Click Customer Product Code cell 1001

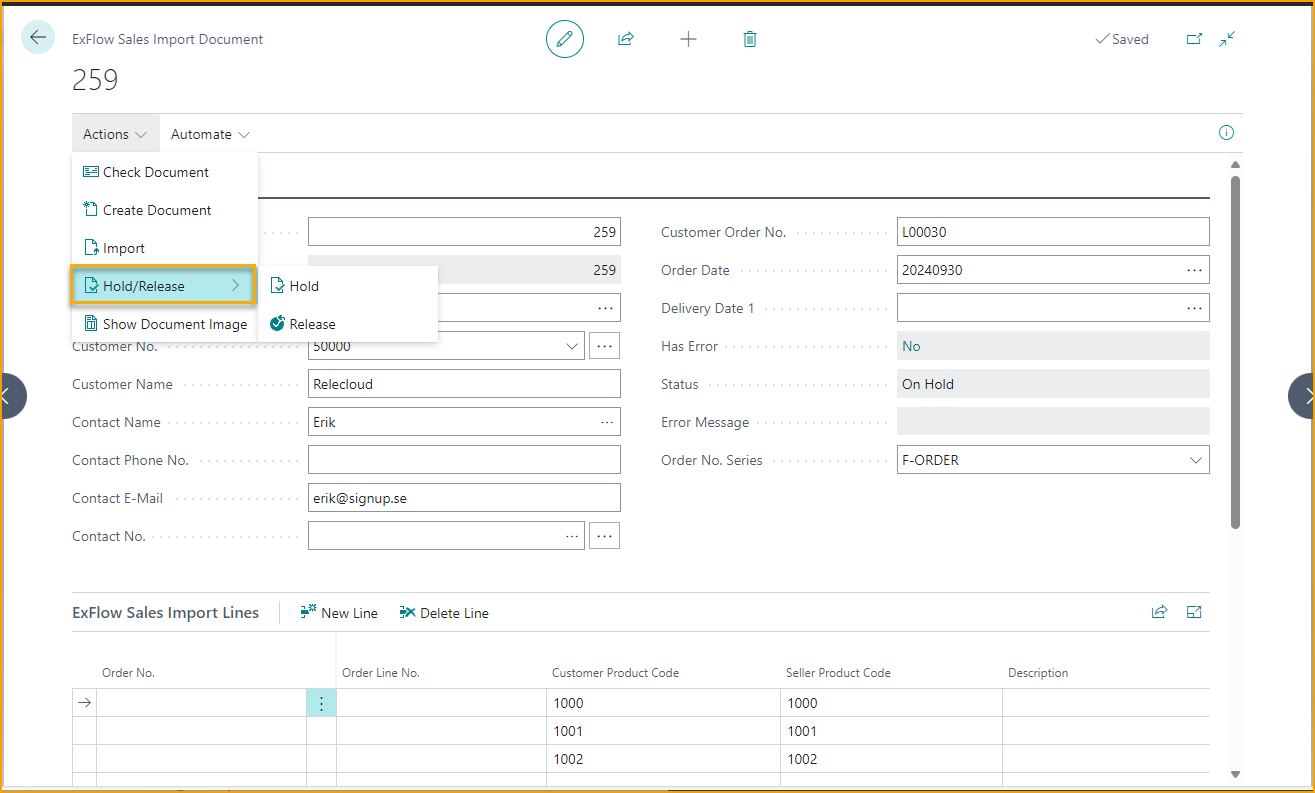(x=663, y=731)
